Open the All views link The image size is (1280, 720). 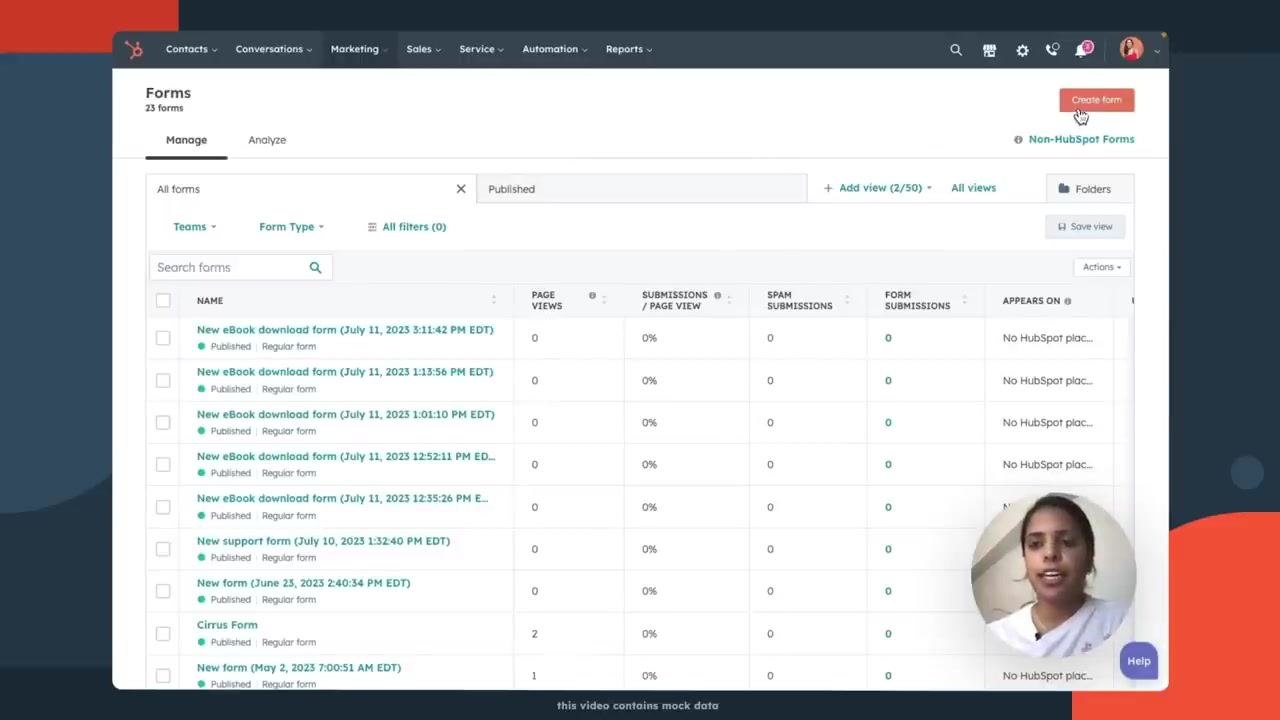click(973, 188)
